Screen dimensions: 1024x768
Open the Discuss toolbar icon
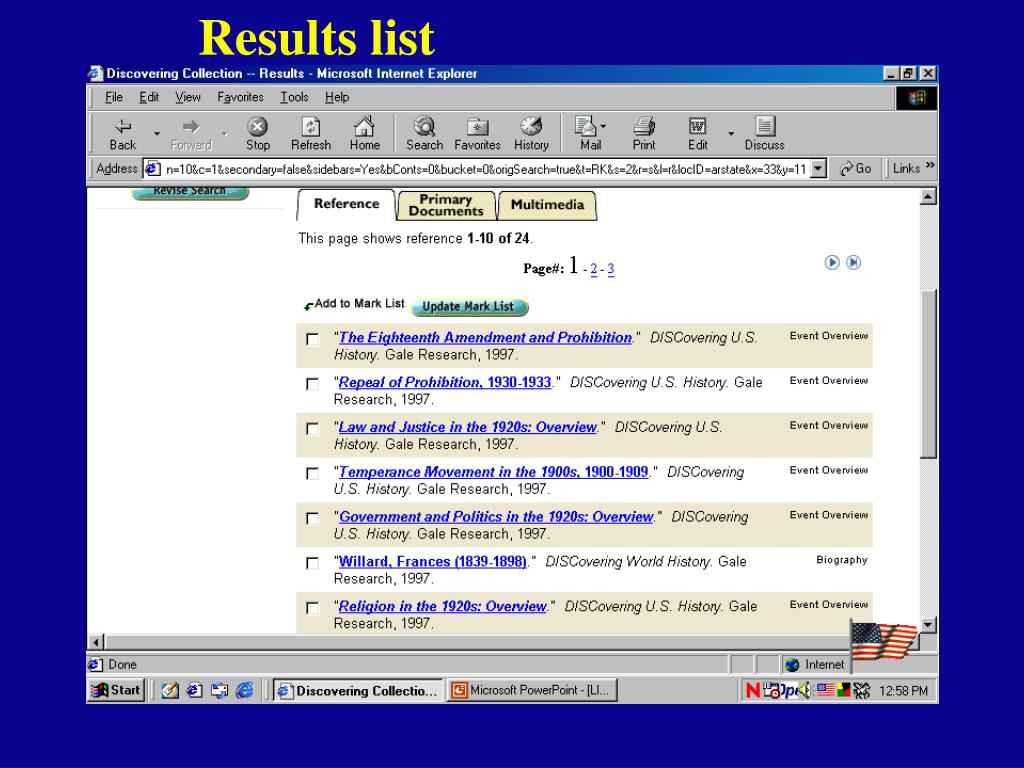[764, 134]
